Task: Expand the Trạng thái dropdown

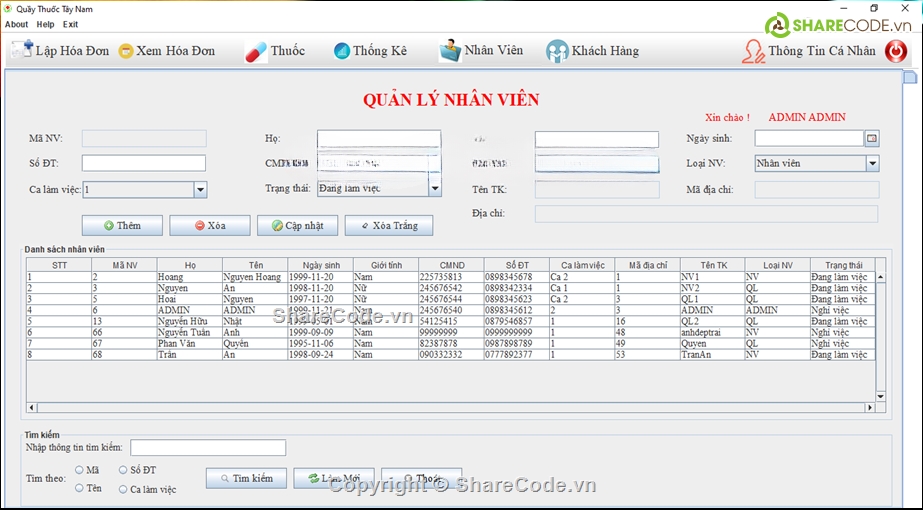Action: (434, 188)
